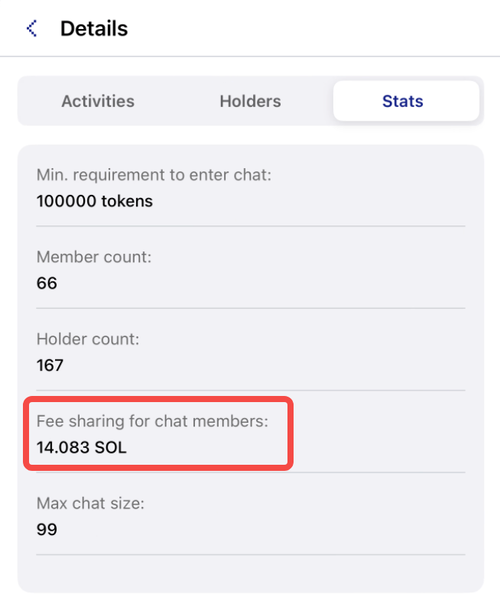
Task: Select the Member count label
Action: coord(94,257)
